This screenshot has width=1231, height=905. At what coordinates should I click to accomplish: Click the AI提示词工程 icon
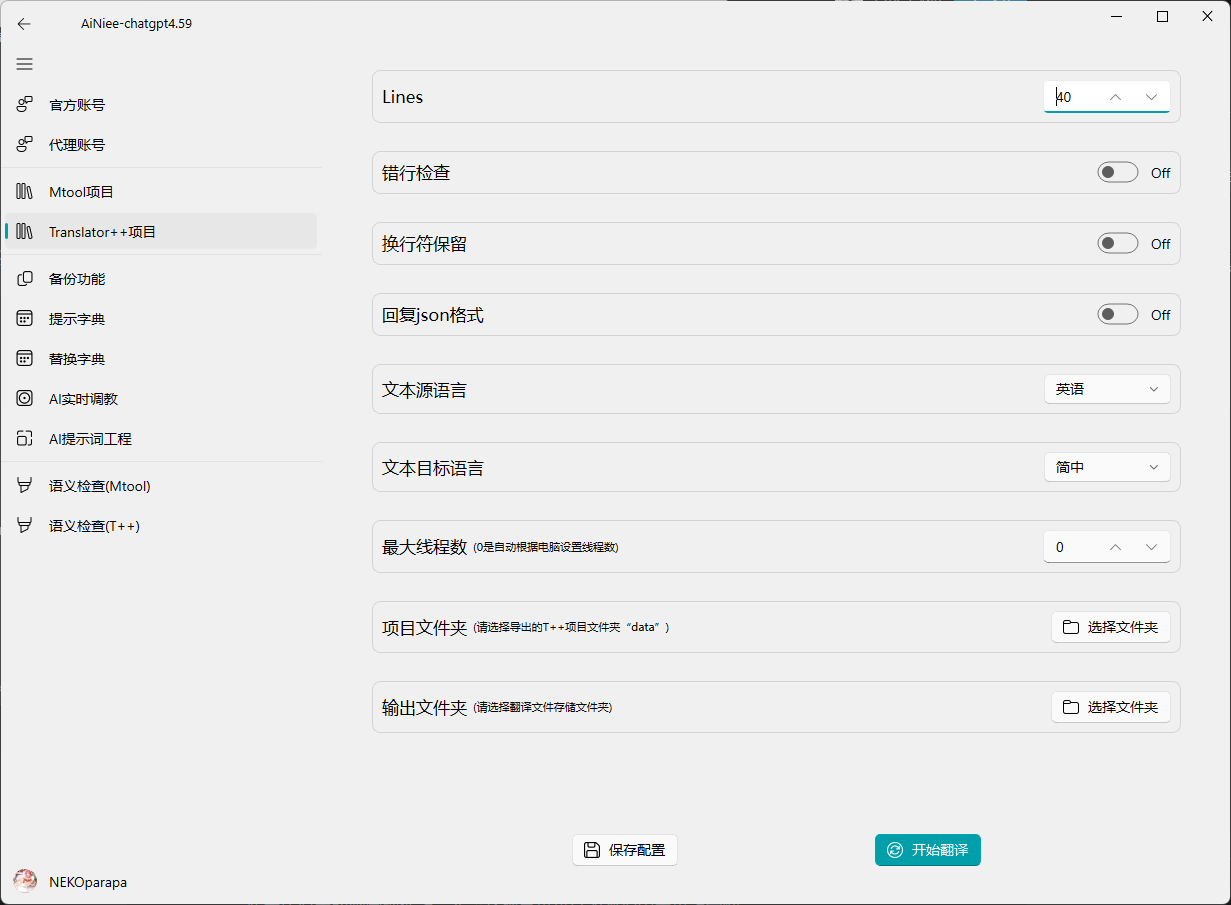[x=25, y=438]
